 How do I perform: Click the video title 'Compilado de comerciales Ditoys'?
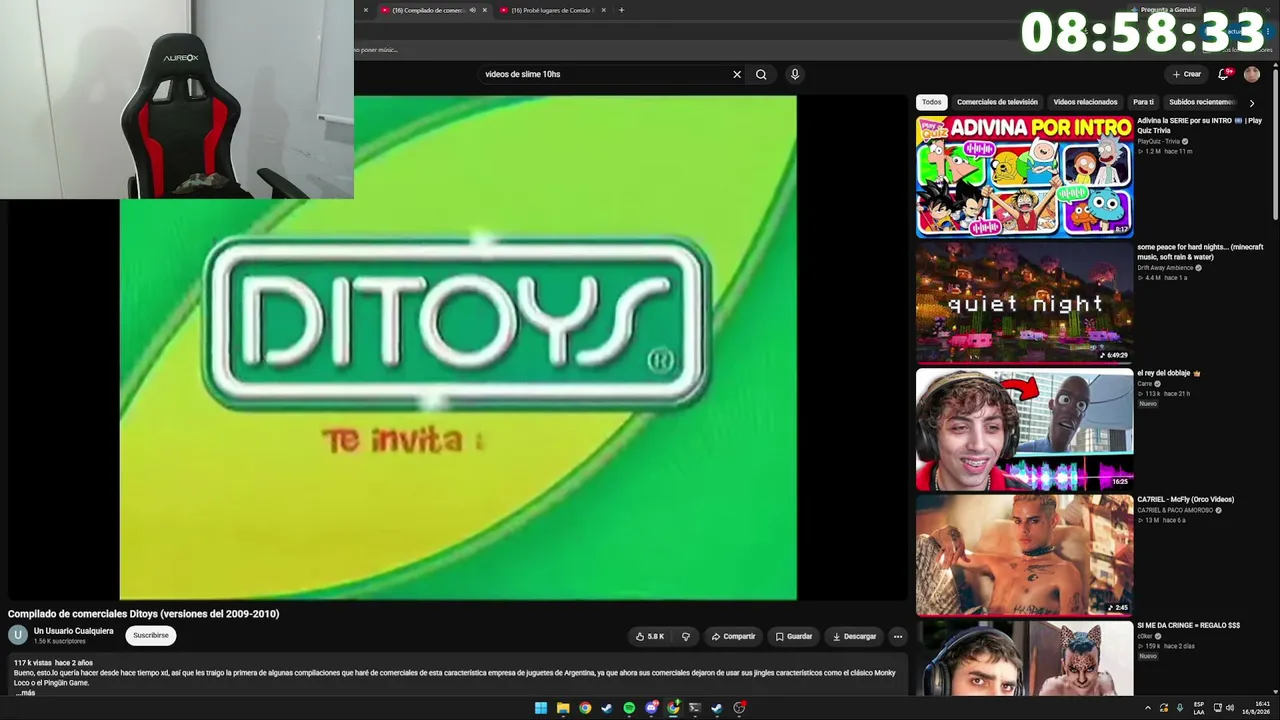[x=144, y=614]
